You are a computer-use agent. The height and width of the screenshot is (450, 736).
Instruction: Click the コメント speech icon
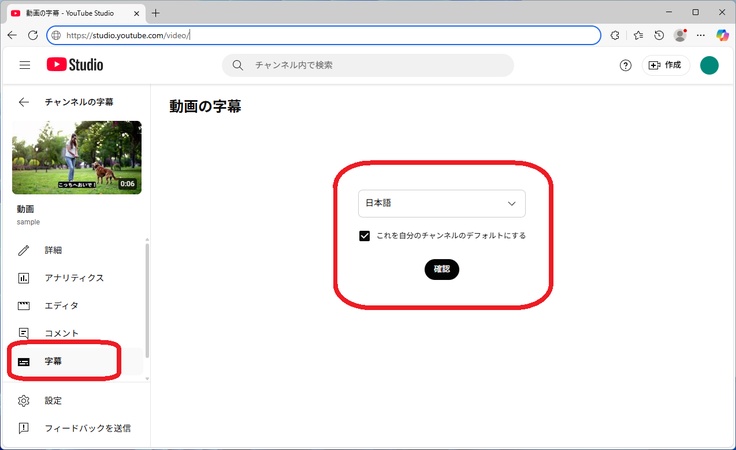pos(23,334)
